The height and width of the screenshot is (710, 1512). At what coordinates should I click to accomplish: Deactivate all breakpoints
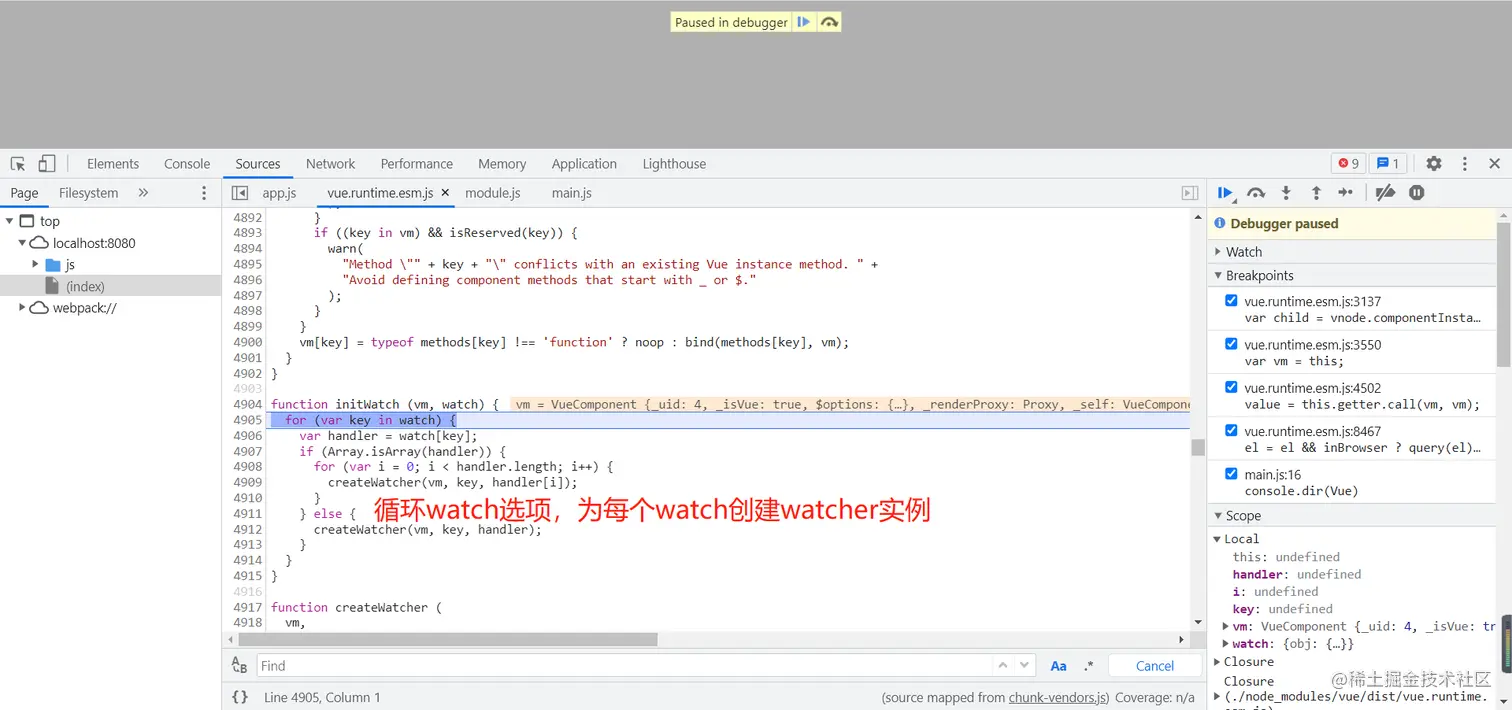point(1385,193)
